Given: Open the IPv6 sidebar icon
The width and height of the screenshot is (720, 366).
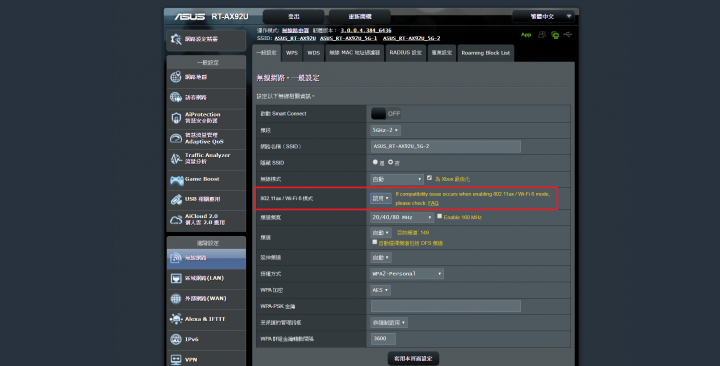Looking at the screenshot, I should tap(176, 339).
